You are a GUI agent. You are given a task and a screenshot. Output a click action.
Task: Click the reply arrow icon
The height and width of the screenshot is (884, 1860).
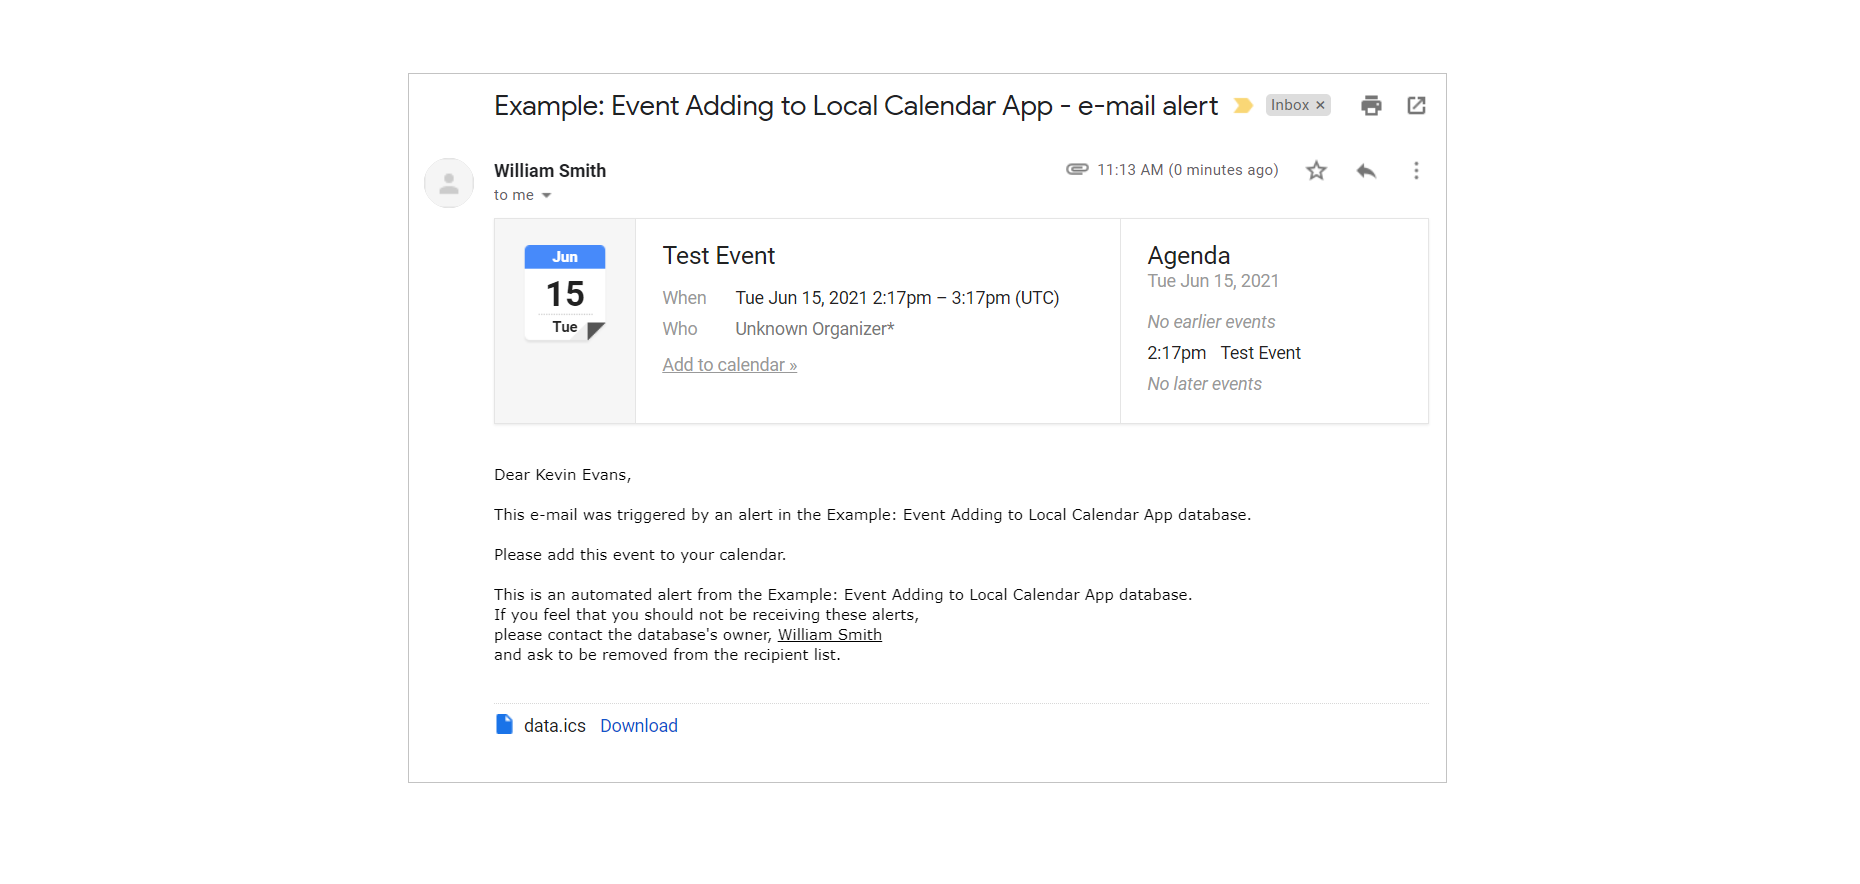(1366, 171)
